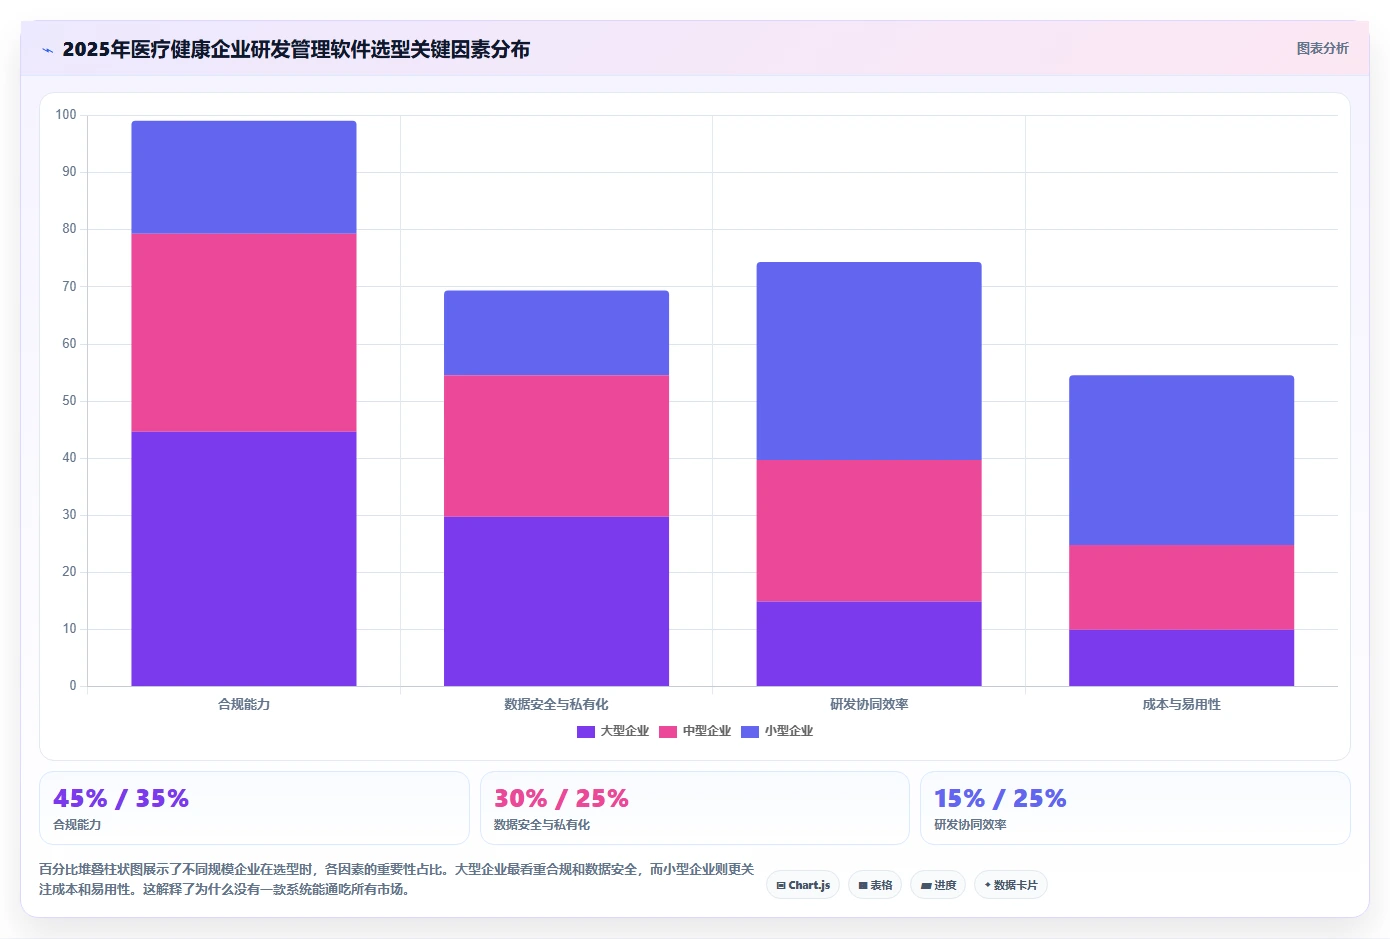The image size is (1390, 939).
Task: Click the diamond icon inside the 数据卡片 tag
Action: pyautogui.click(x=987, y=885)
